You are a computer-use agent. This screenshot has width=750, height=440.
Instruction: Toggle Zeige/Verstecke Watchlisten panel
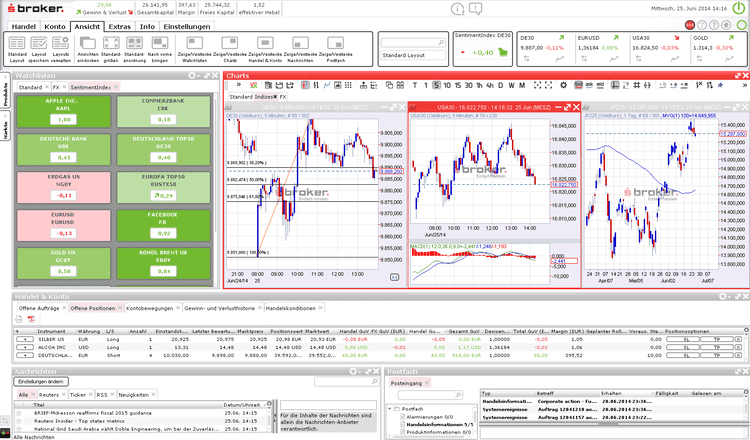[195, 43]
